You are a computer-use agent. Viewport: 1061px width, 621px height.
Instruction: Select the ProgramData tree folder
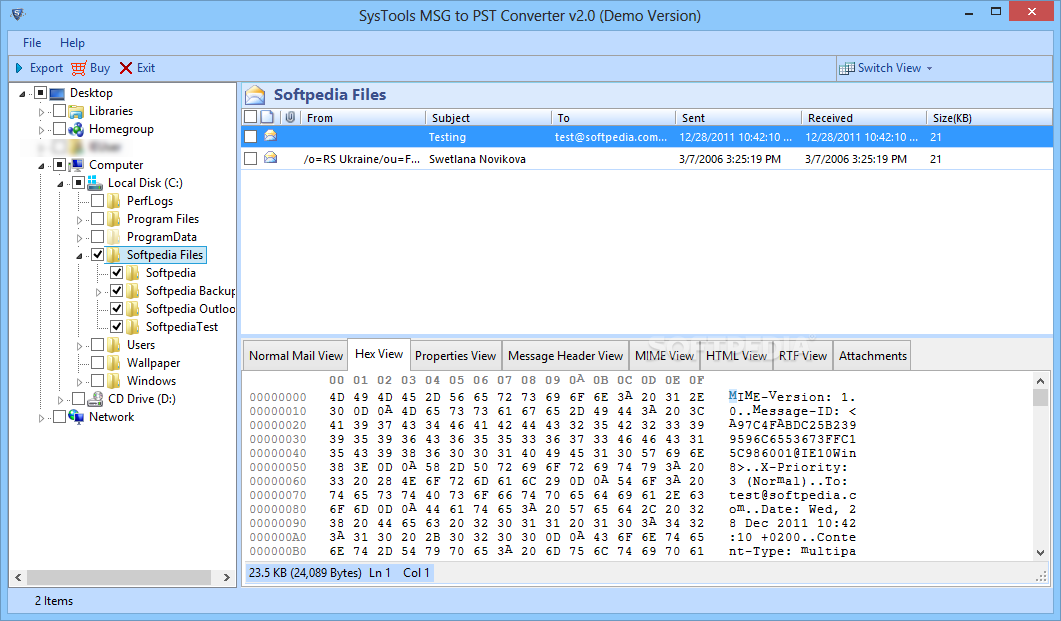(162, 237)
